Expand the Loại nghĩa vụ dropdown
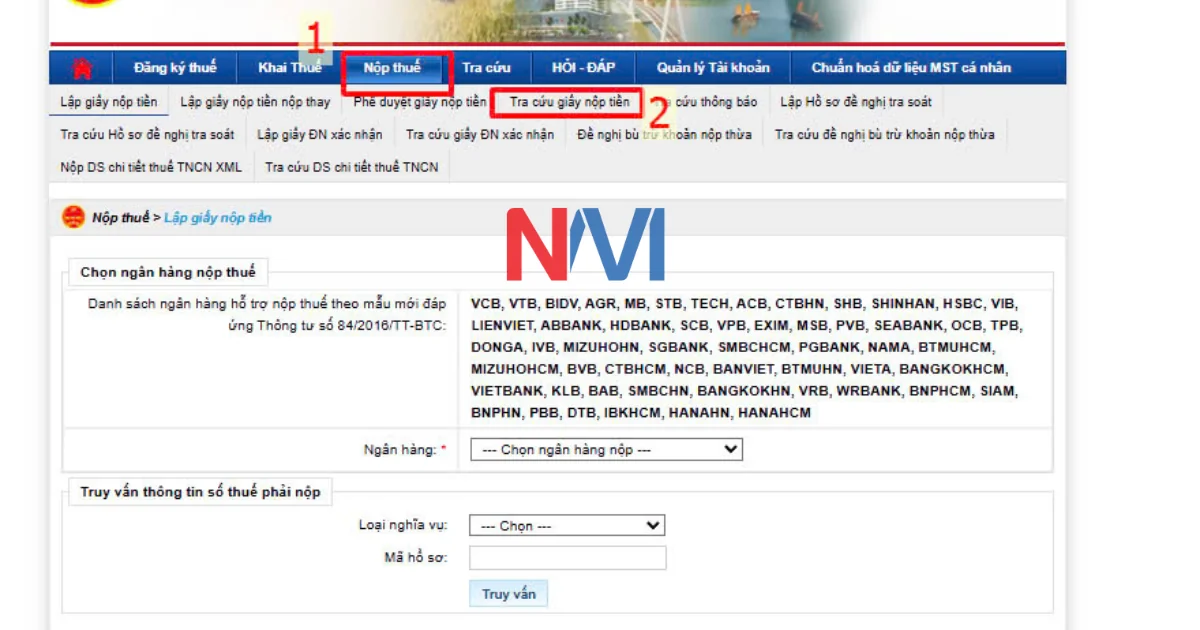The height and width of the screenshot is (630, 1200). (567, 526)
